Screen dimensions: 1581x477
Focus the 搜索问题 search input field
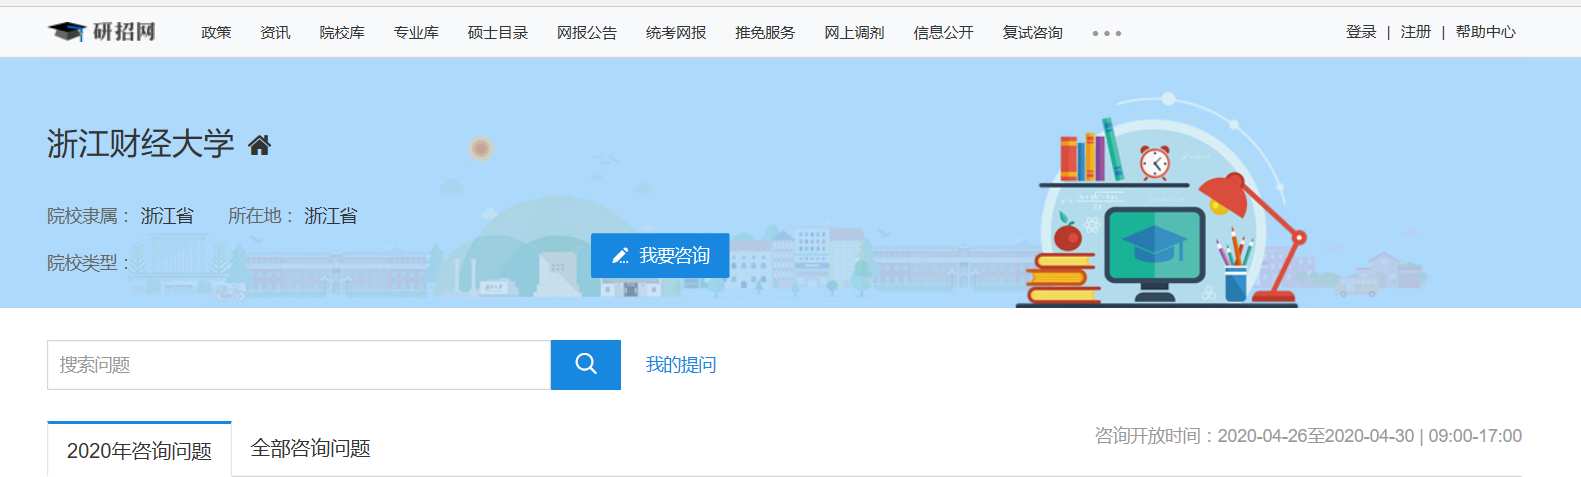coord(298,365)
